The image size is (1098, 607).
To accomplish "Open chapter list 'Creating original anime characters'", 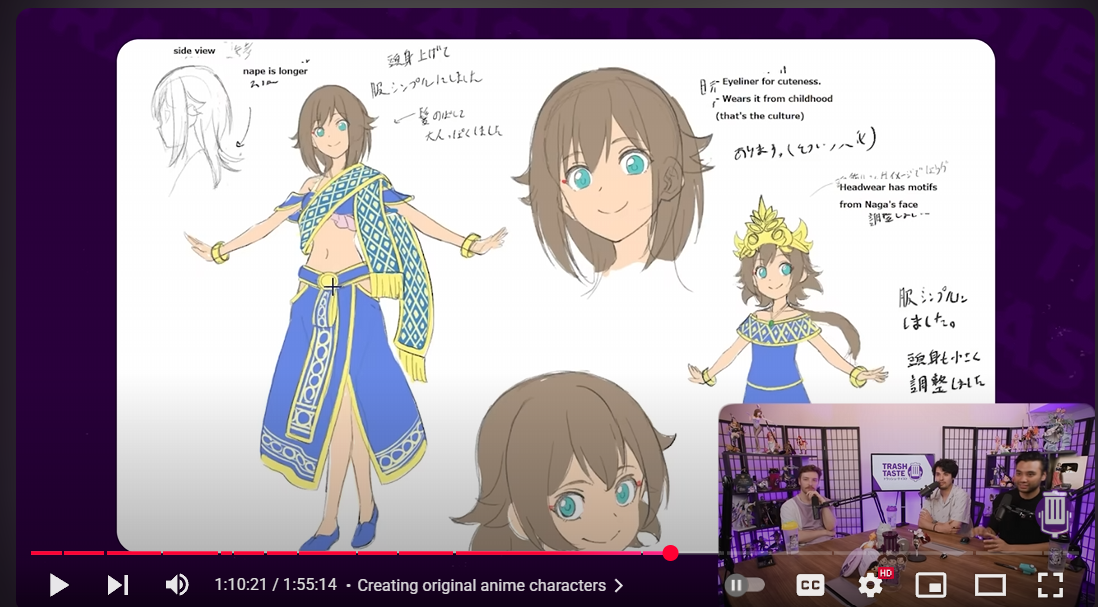I will 489,585.
